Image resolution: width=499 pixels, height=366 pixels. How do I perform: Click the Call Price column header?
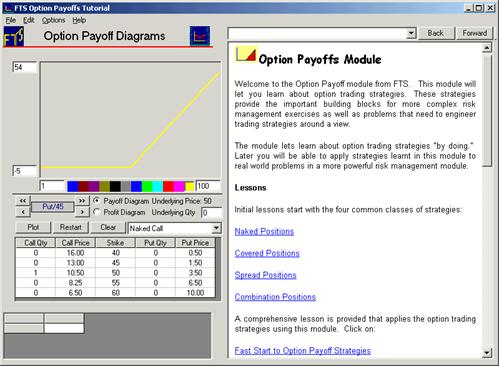tap(76, 243)
